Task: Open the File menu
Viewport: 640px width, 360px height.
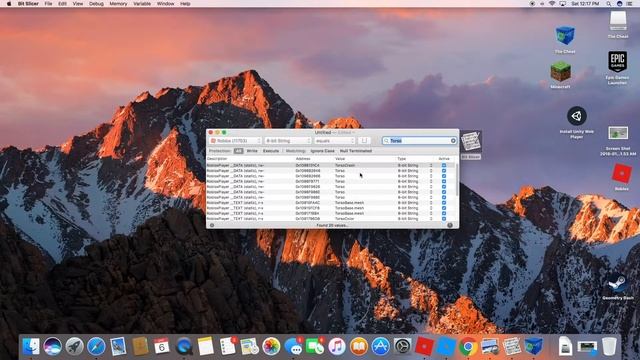Action: (x=48, y=4)
